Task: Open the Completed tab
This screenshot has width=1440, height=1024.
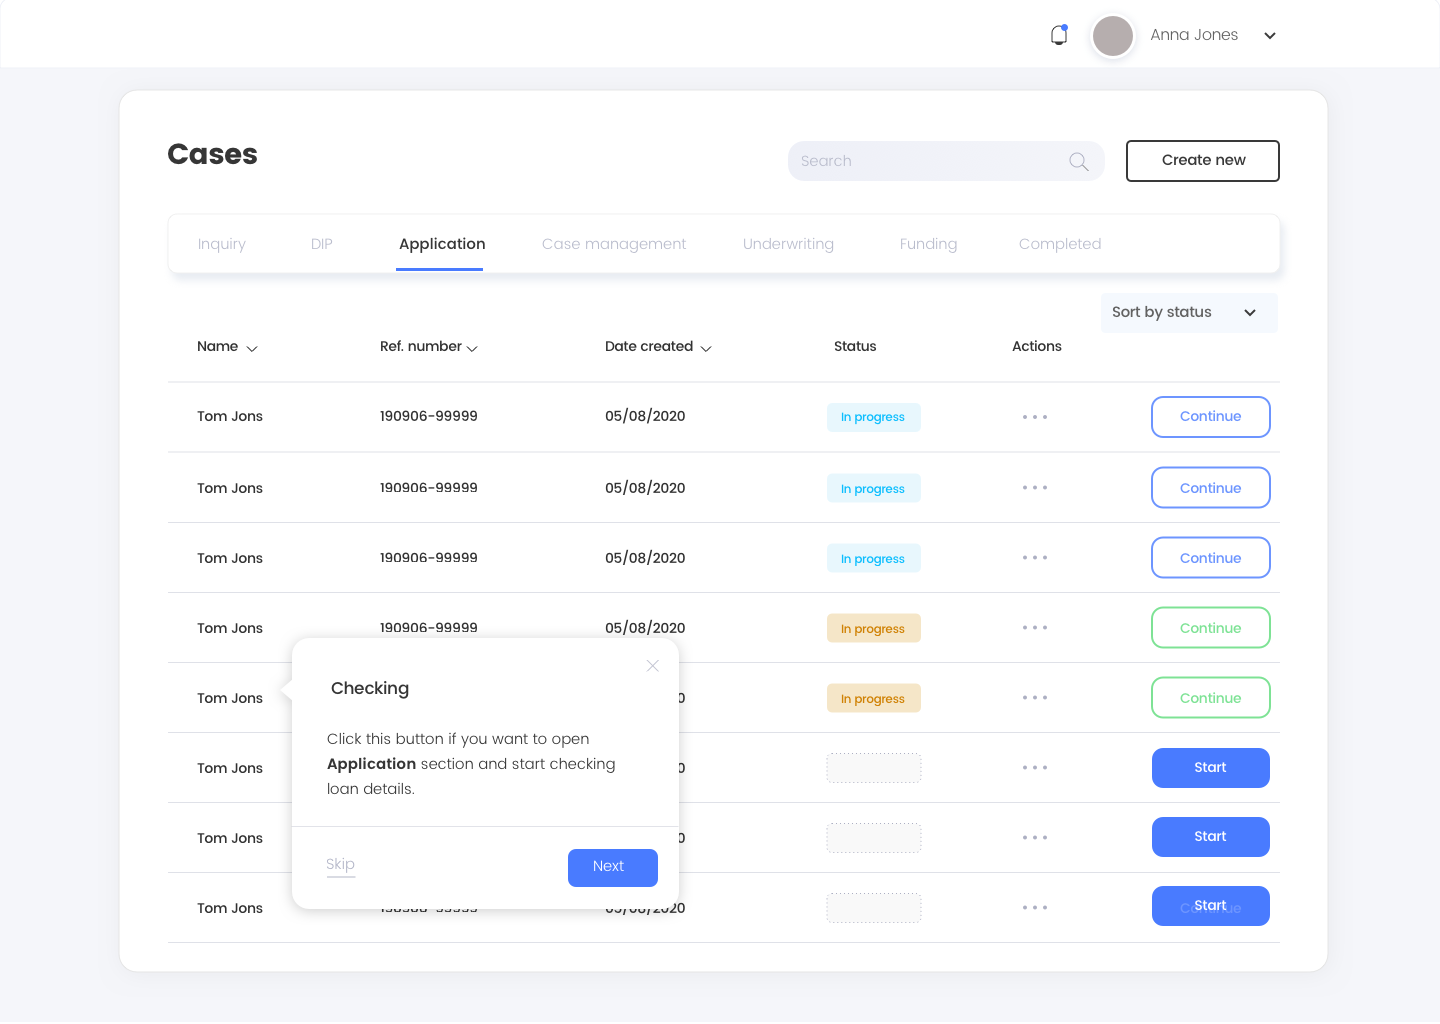Action: [1059, 243]
